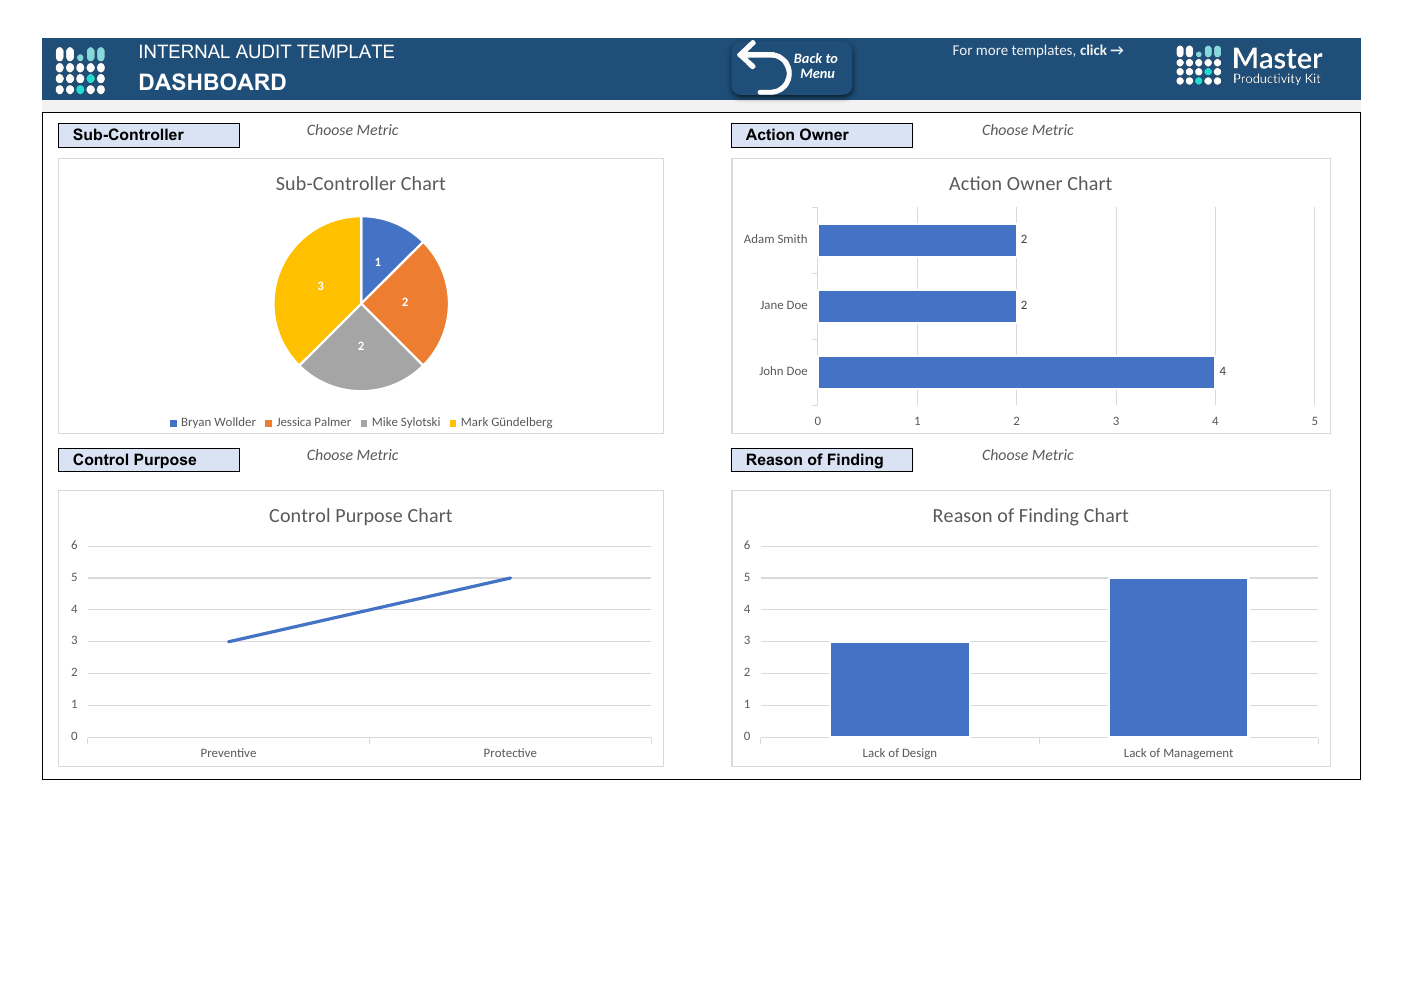Click the 'Lack of Design' axis label
The height and width of the screenshot is (993, 1404).
pyautogui.click(x=900, y=753)
